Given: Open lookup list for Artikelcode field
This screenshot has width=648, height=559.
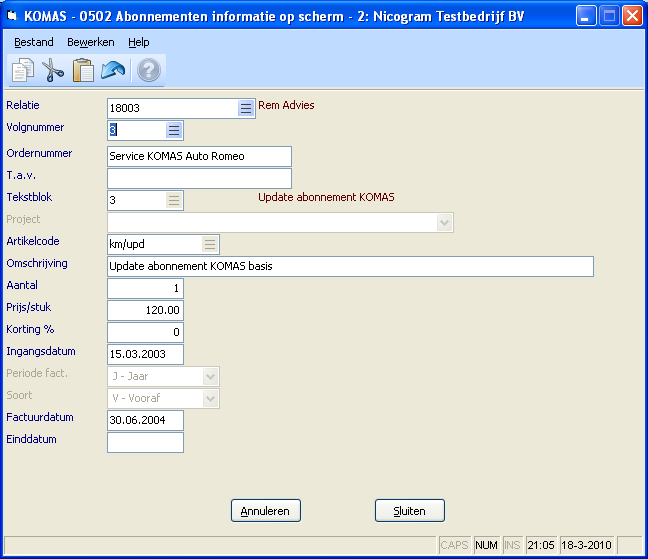Looking at the screenshot, I should pyautogui.click(x=210, y=244).
